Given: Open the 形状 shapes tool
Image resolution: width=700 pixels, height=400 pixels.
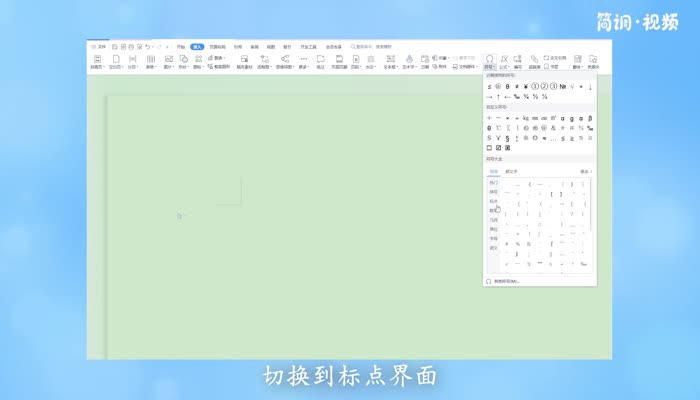Looking at the screenshot, I should tap(184, 61).
